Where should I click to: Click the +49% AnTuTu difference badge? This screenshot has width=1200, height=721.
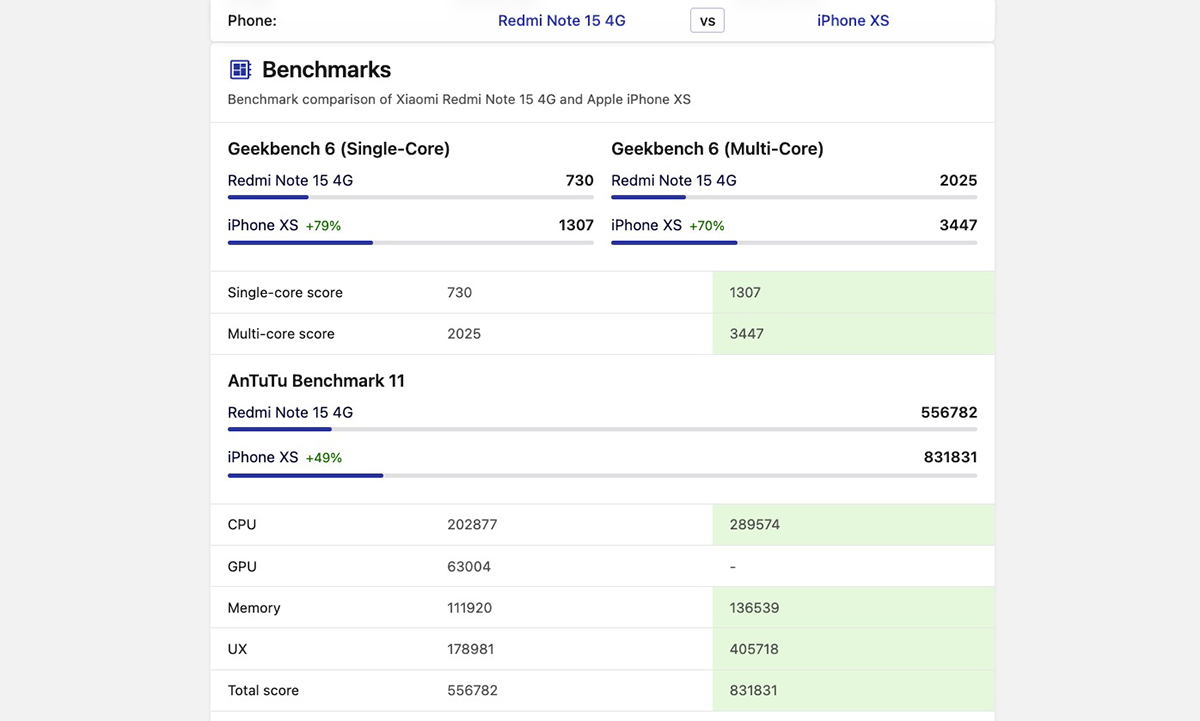tap(323, 458)
